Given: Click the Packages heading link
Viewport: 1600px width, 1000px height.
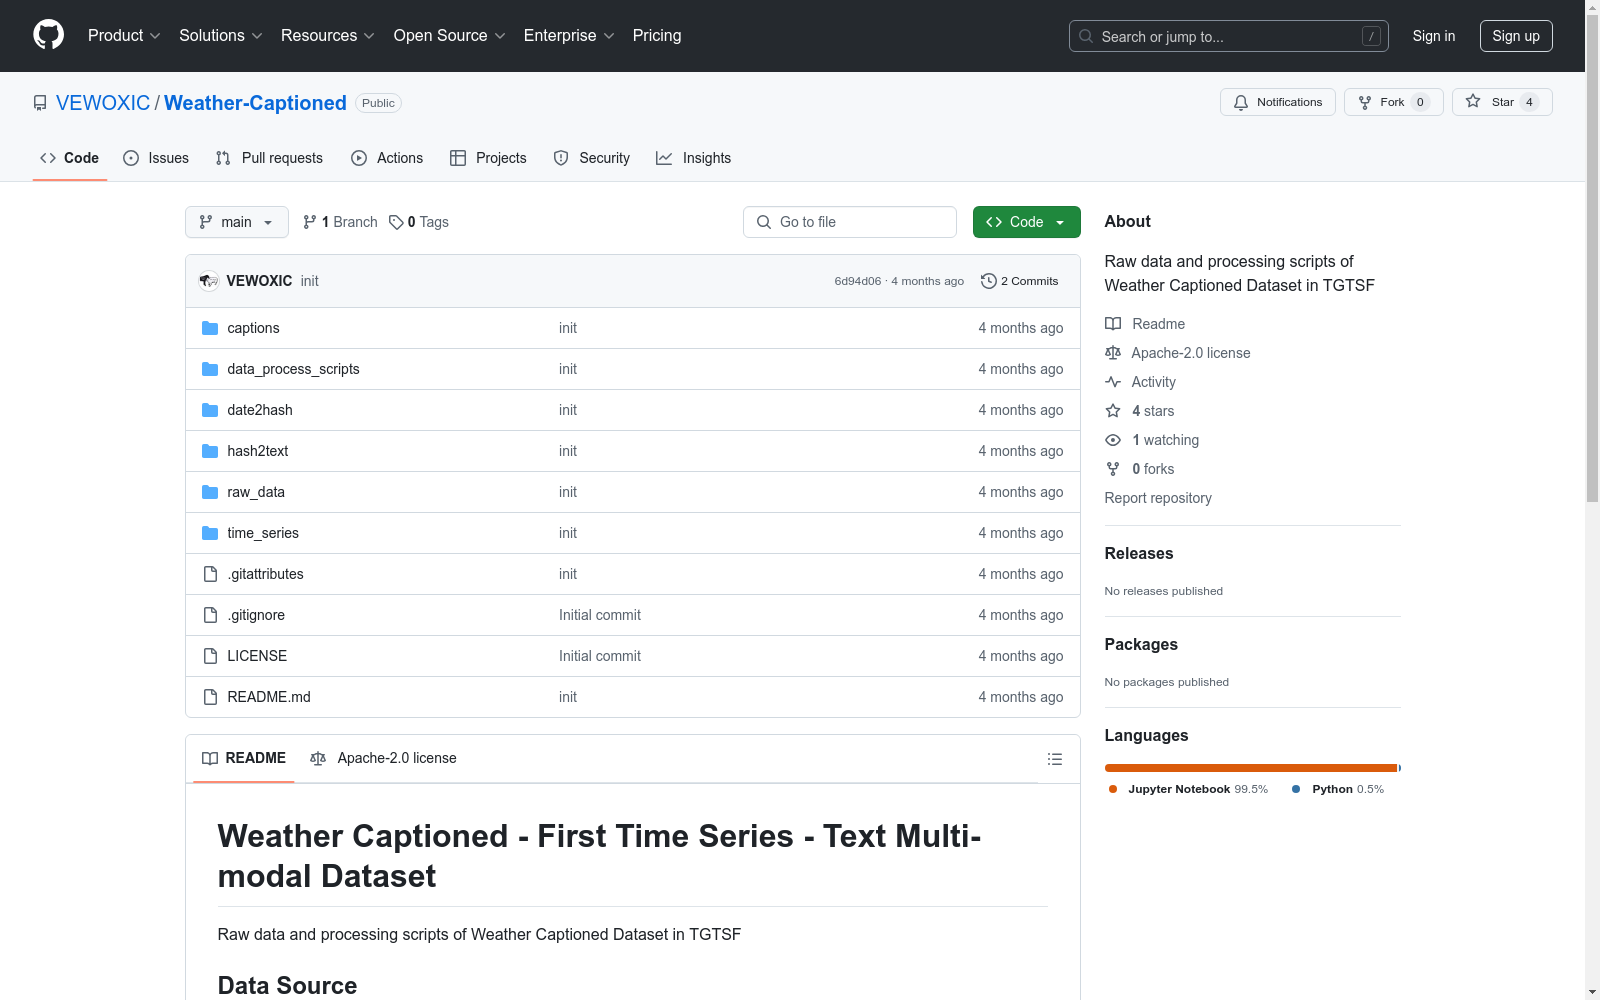Looking at the screenshot, I should (x=1141, y=644).
